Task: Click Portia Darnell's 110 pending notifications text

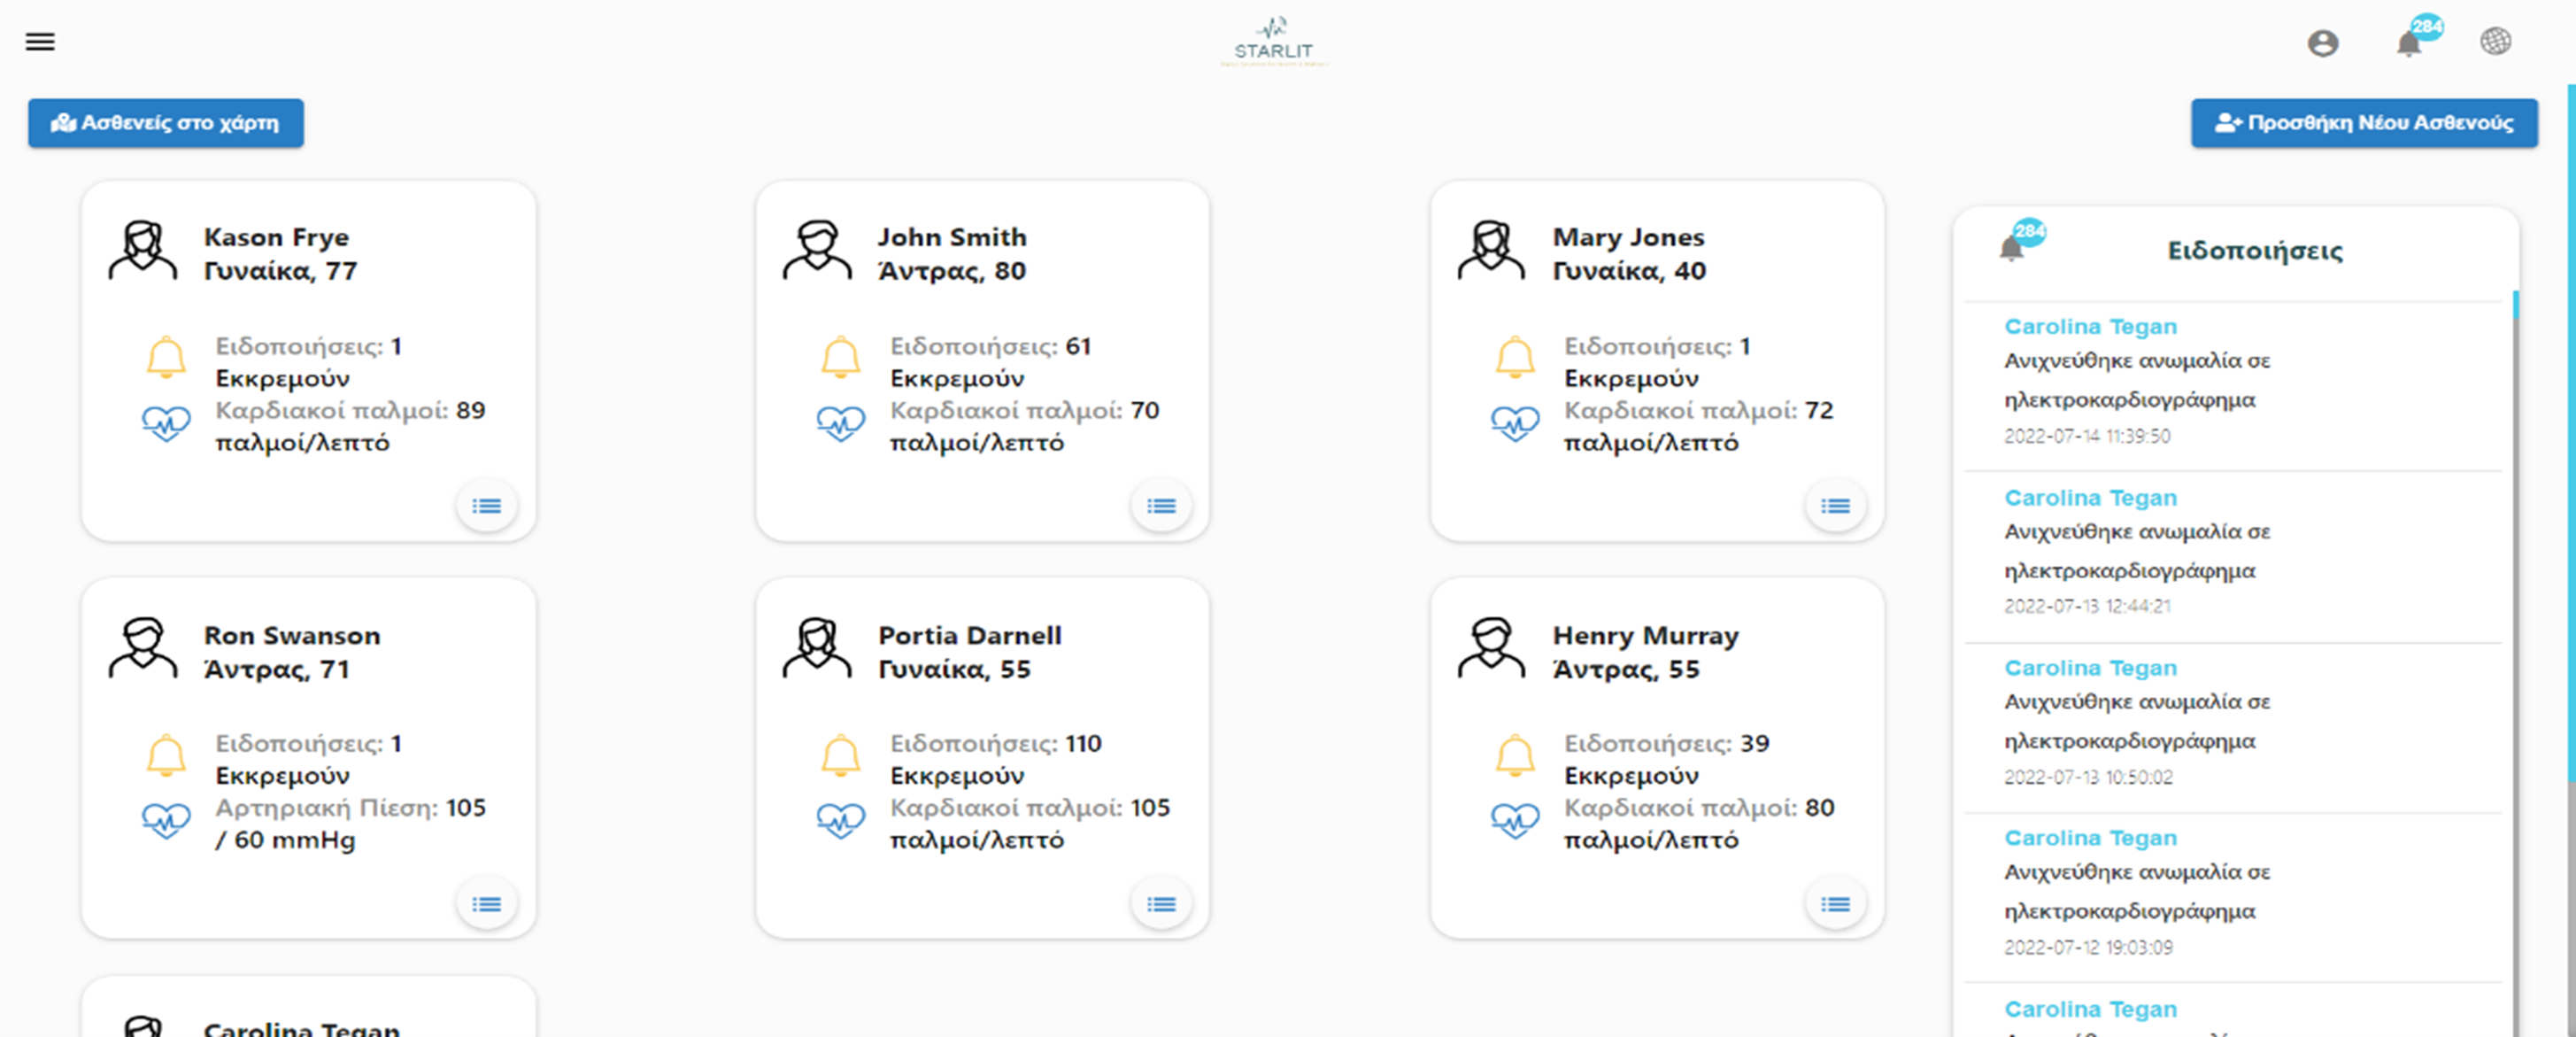Action: [995, 759]
